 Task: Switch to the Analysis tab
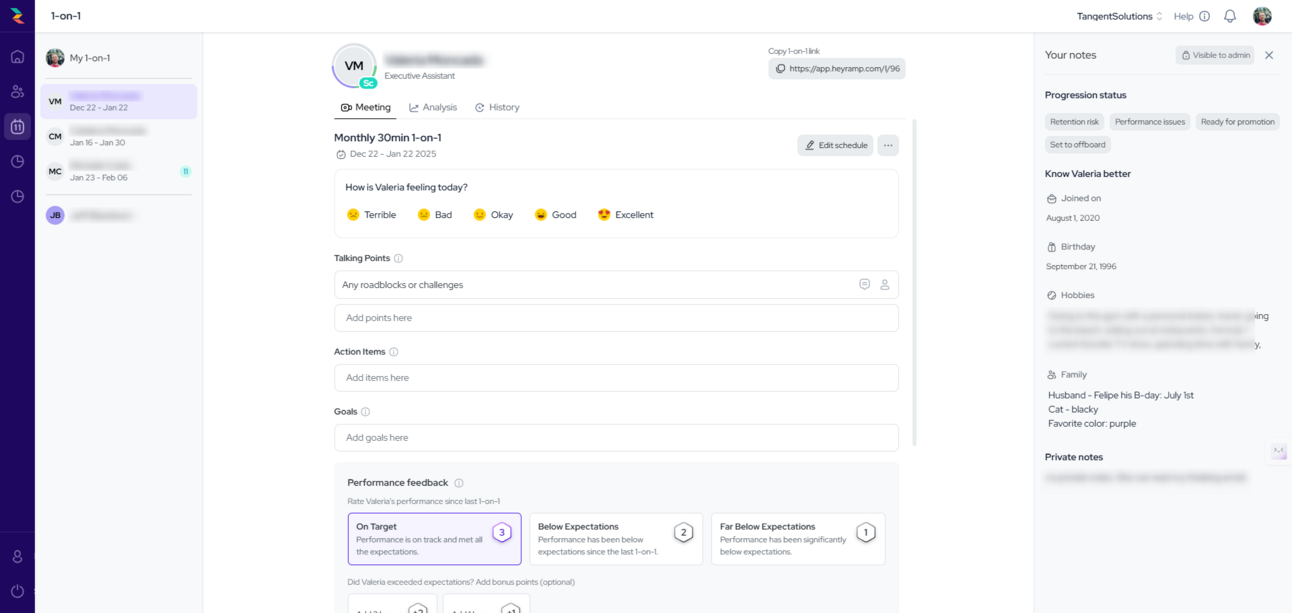pos(433,107)
